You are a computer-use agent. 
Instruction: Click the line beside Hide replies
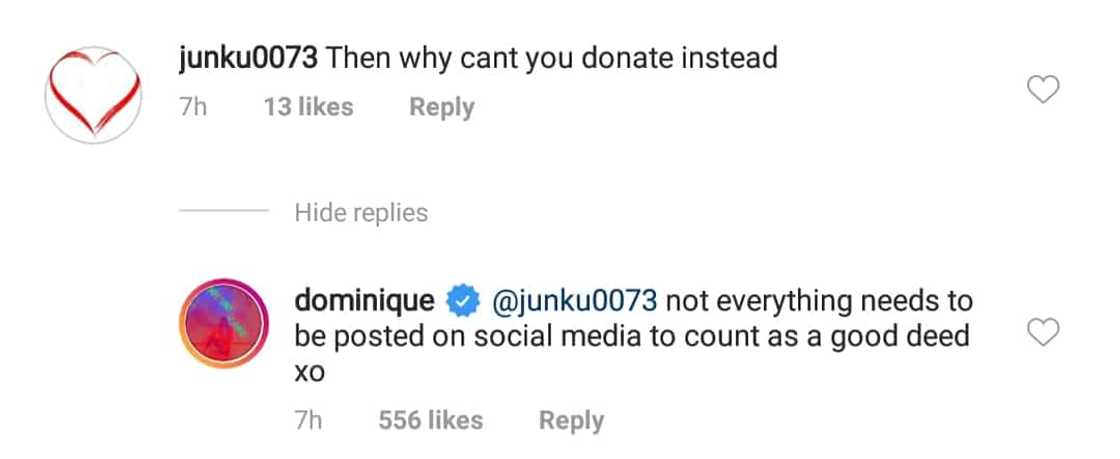pos(222,213)
